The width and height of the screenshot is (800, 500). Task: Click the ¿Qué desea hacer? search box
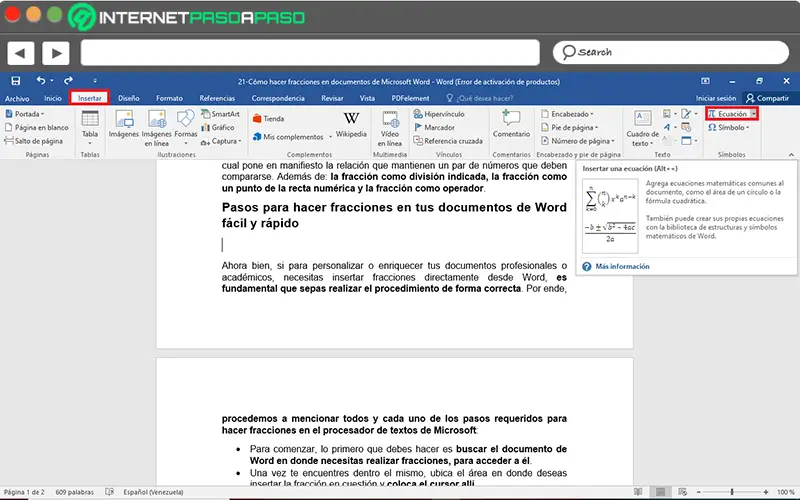(x=480, y=98)
